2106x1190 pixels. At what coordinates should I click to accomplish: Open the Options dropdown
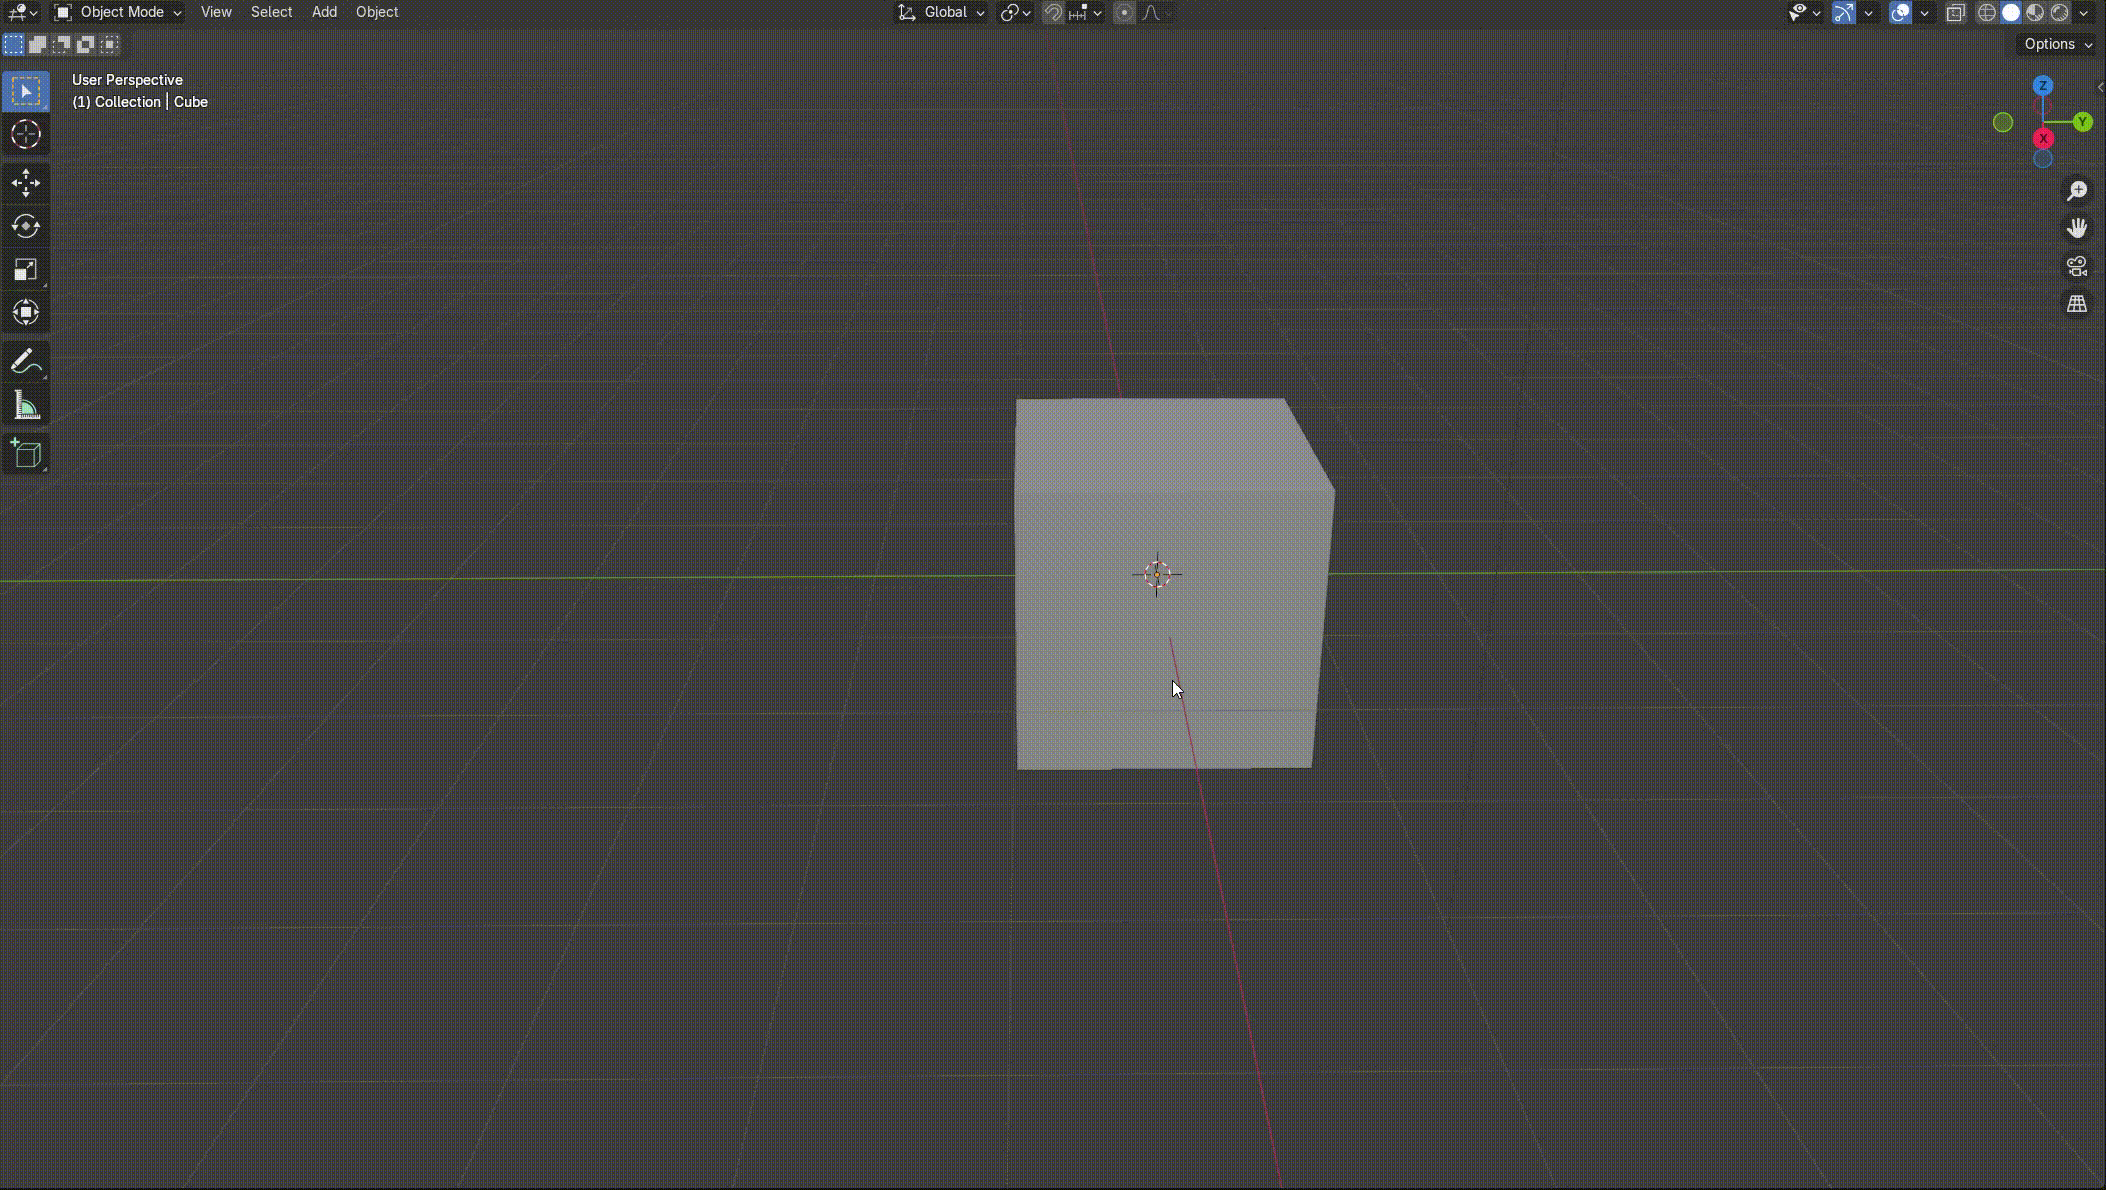[x=2058, y=44]
